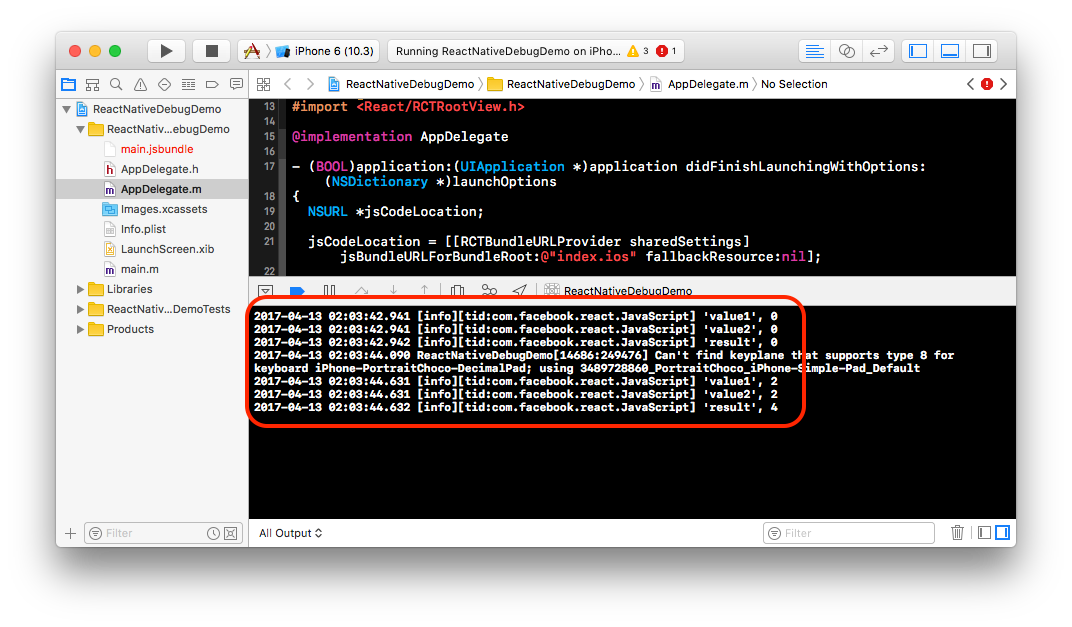1072x627 pixels.
Task: Collapse the ReactNativ...ebugDemo group folder
Action: pyautogui.click(x=81, y=129)
